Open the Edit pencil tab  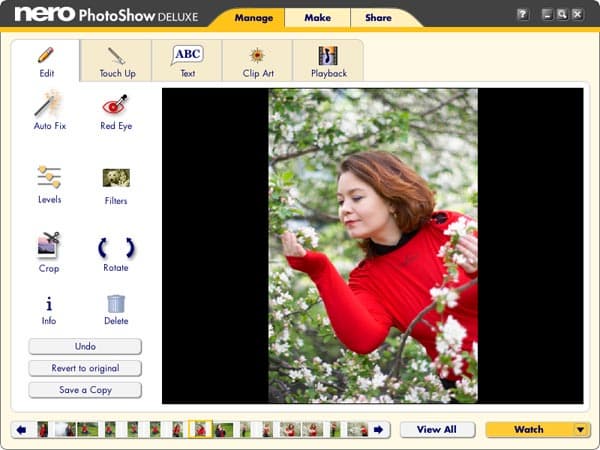[x=46, y=61]
